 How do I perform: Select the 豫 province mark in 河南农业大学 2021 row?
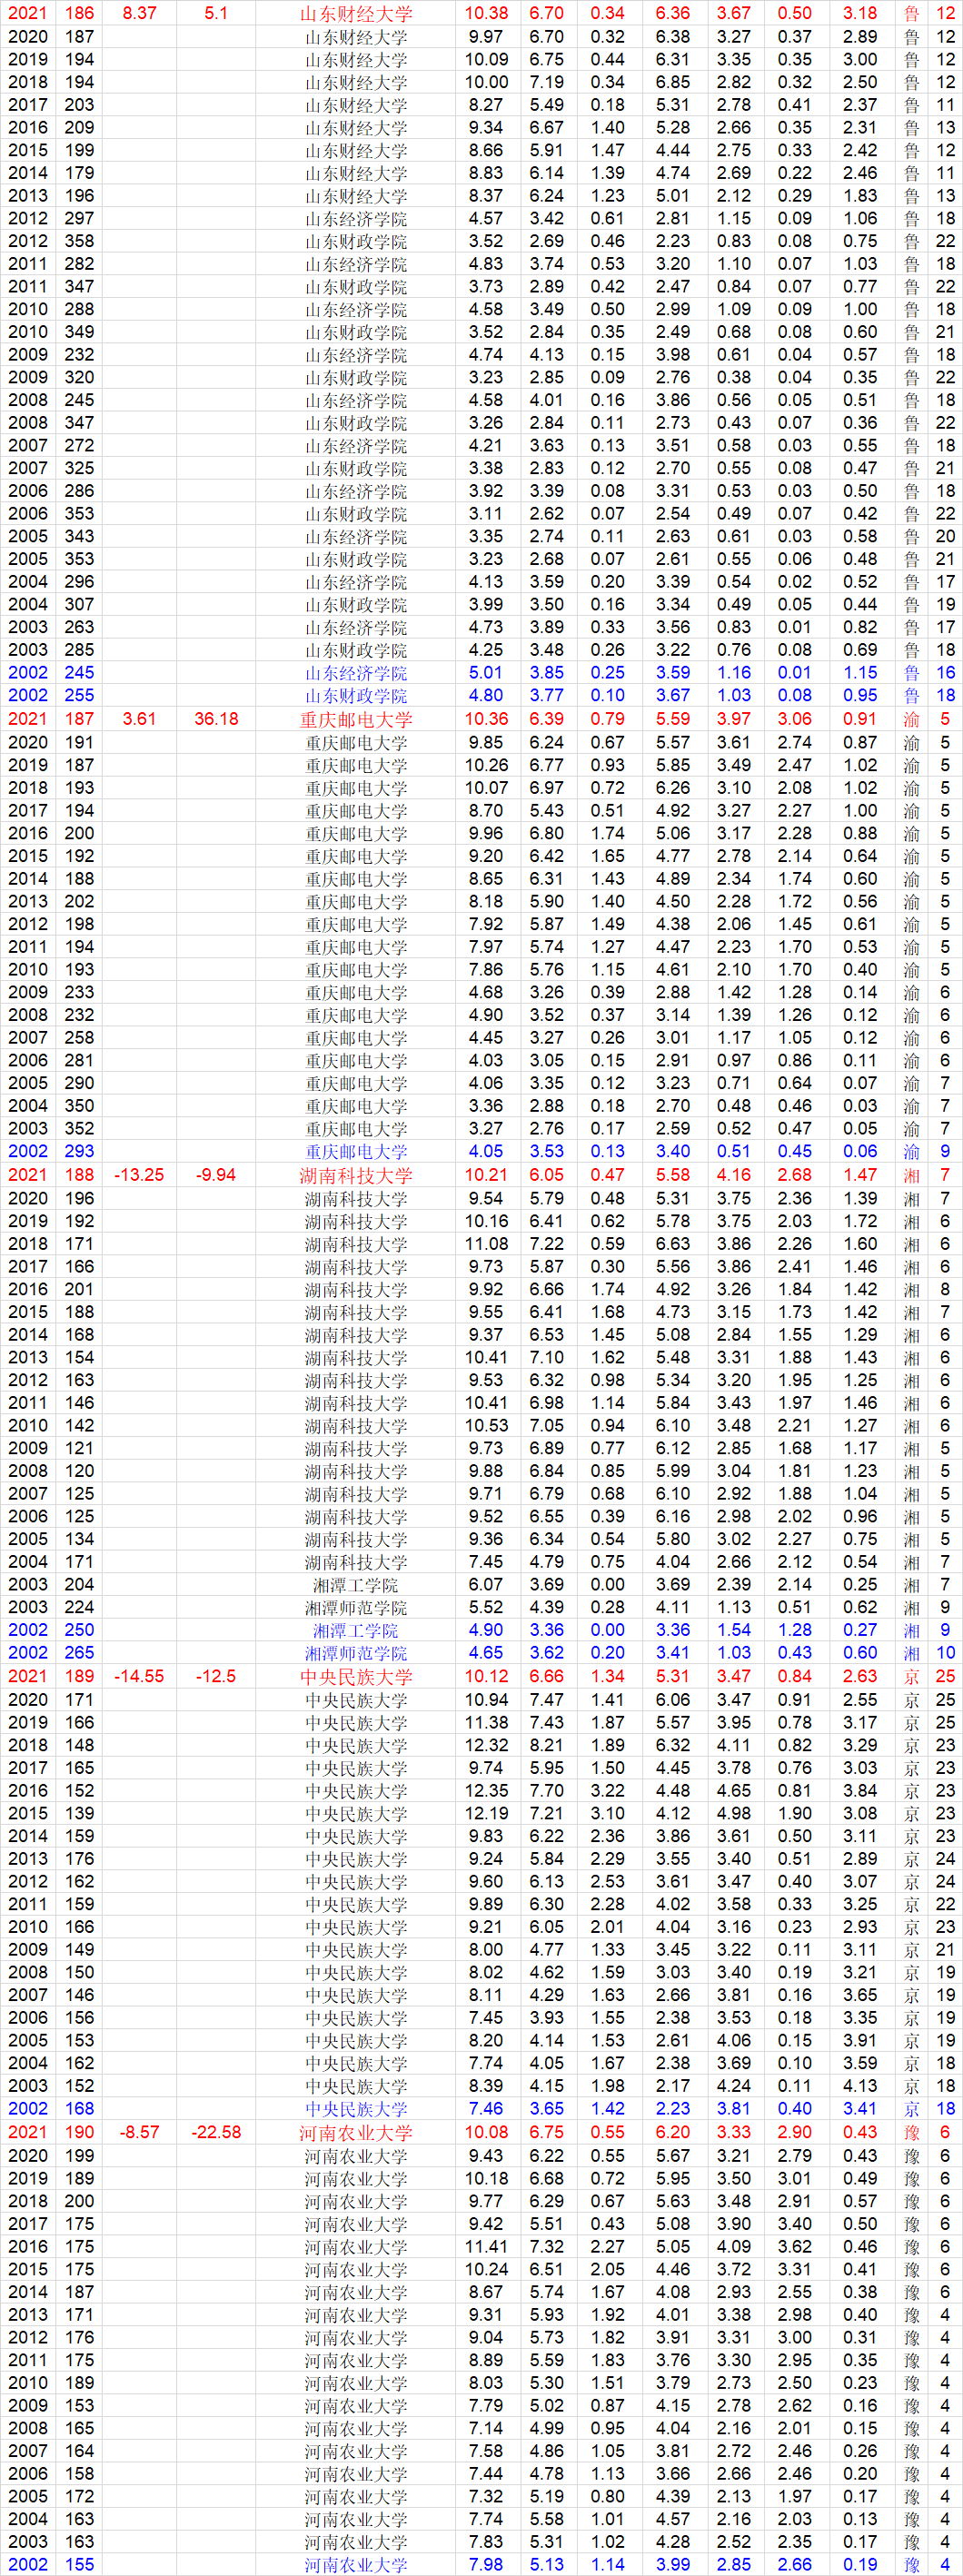click(x=911, y=2133)
